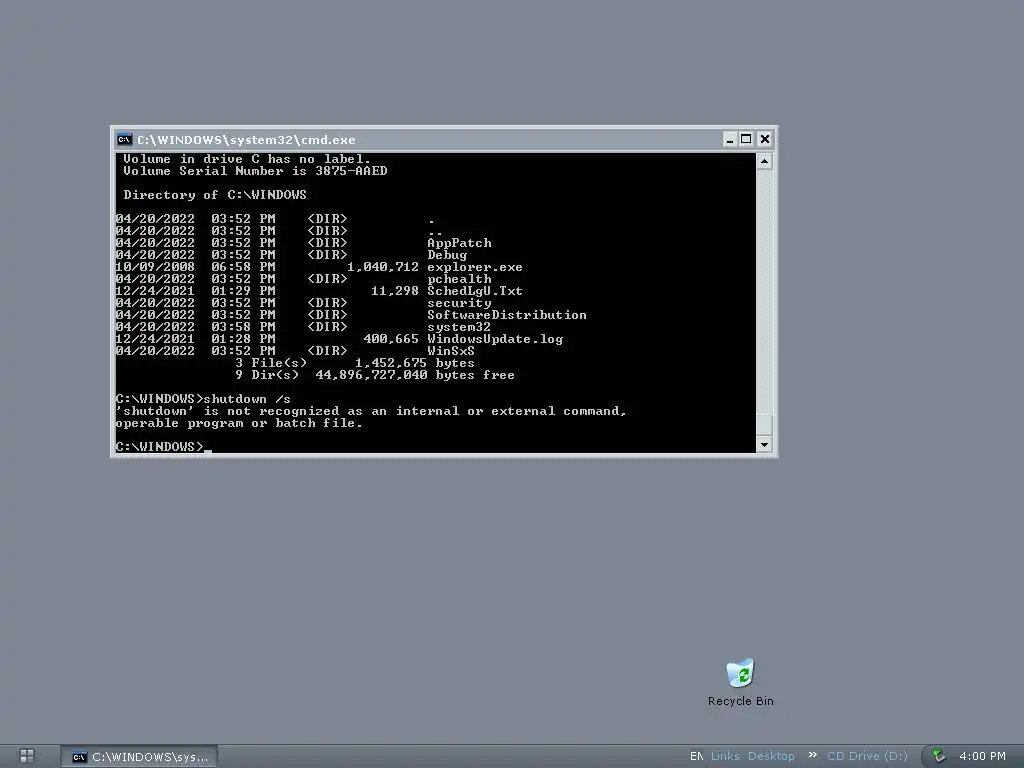
Task: Click the '44,896,727,040 bytes free' text
Action: [x=415, y=375]
